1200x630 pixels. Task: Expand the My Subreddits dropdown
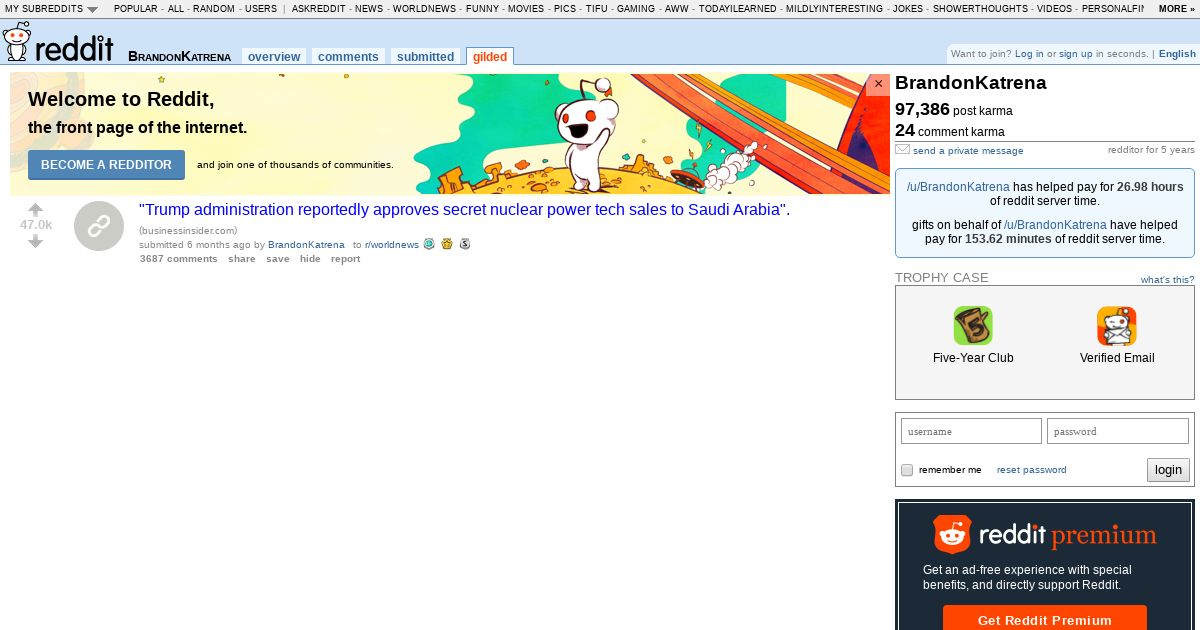pos(52,8)
